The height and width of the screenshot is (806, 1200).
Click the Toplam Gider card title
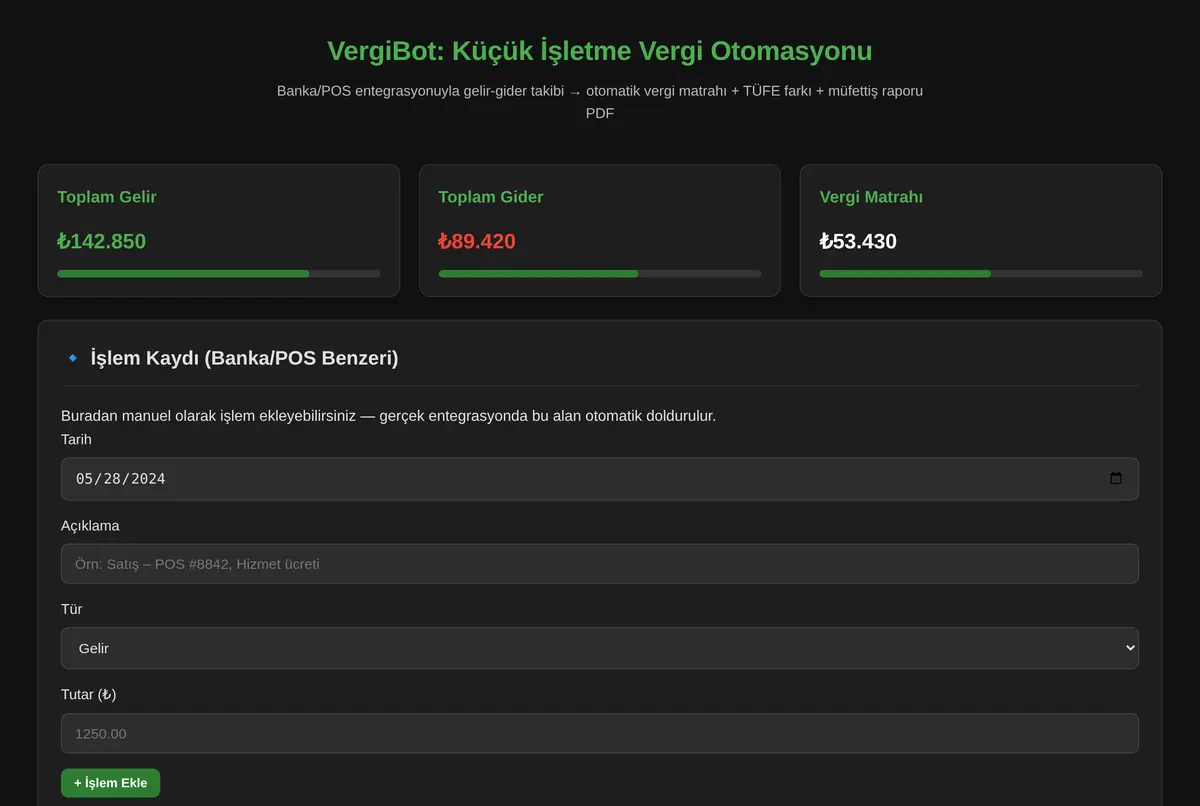pyautogui.click(x=491, y=197)
